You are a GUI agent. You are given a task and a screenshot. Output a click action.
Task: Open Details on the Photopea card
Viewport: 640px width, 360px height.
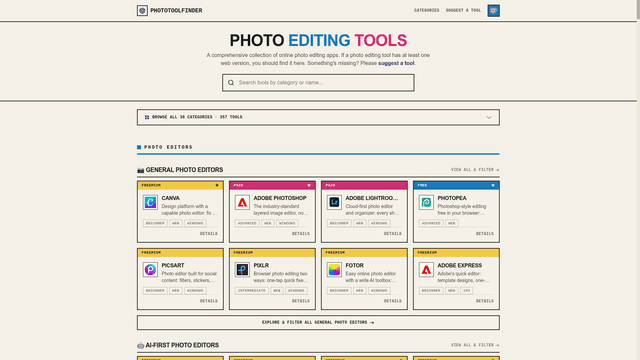(484, 234)
